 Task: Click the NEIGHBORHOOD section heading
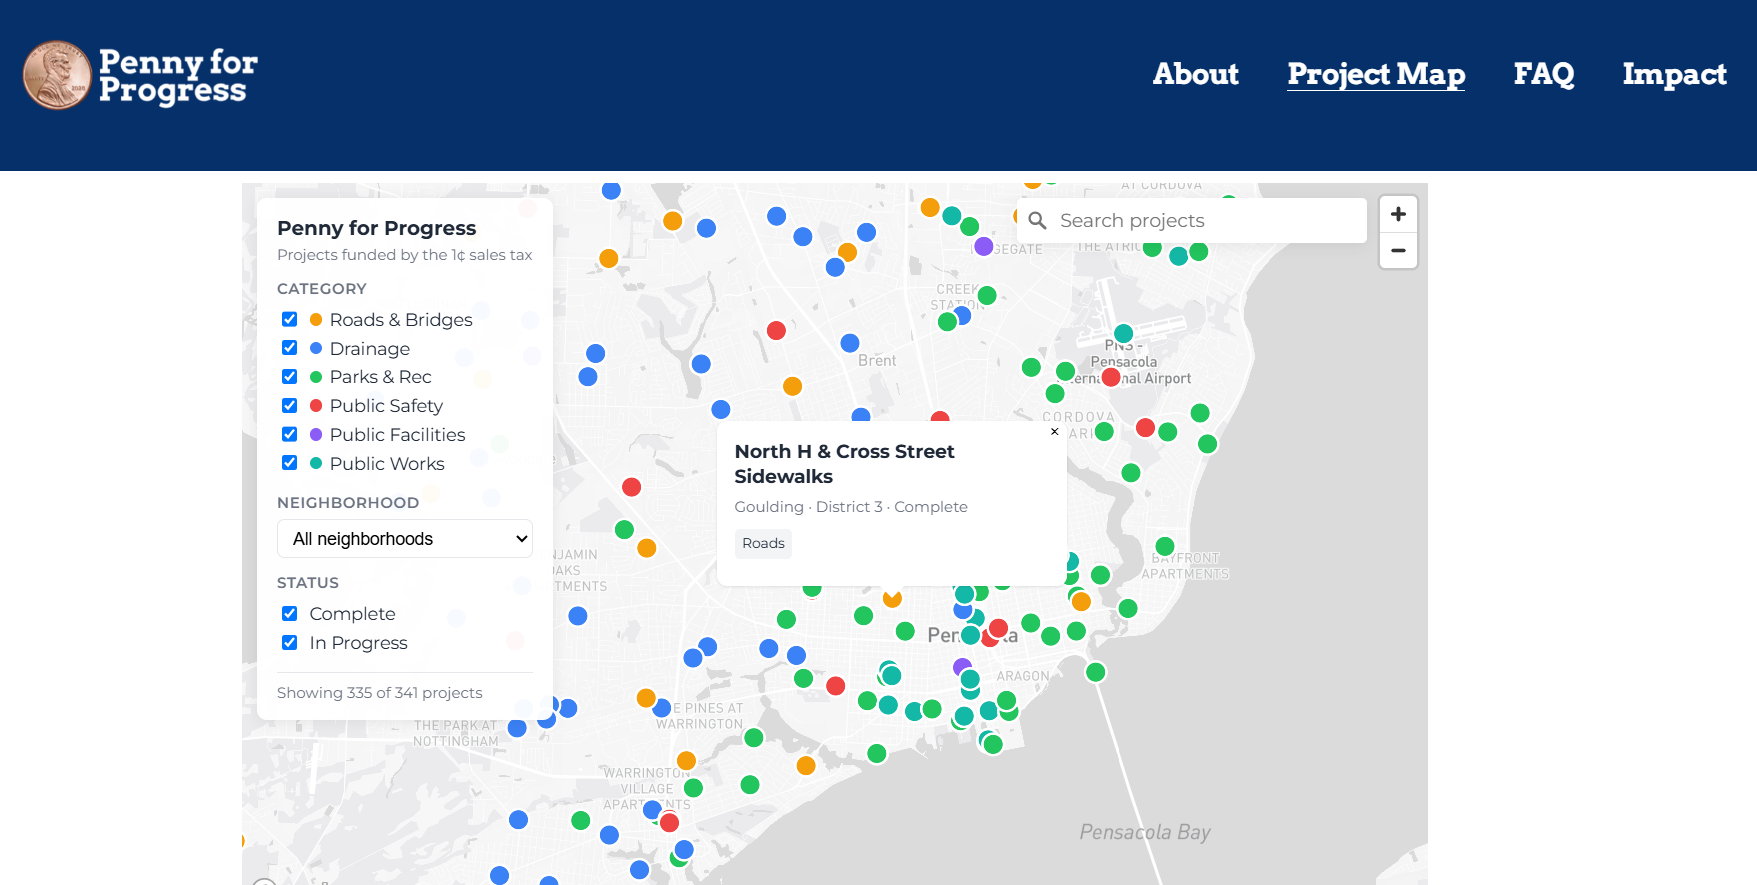[x=348, y=503]
